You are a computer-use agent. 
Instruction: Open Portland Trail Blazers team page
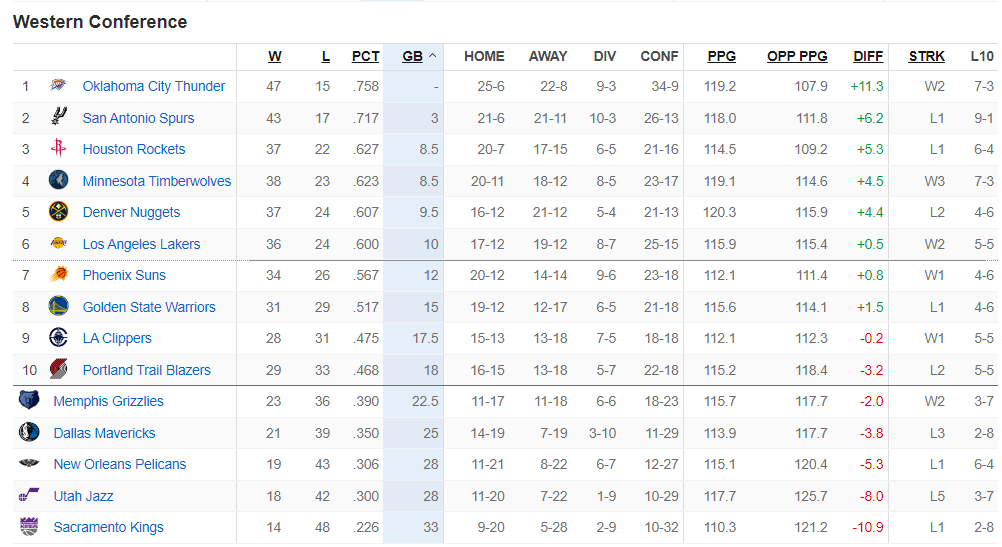[146, 370]
